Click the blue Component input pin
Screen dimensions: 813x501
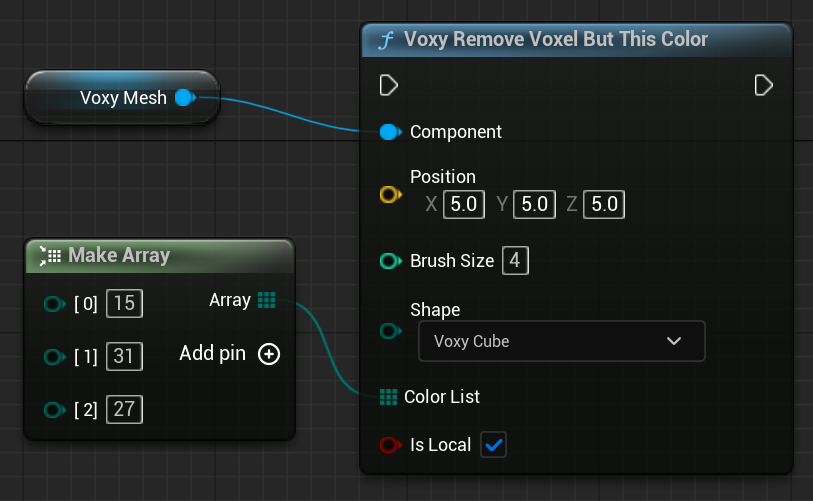pyautogui.click(x=390, y=132)
